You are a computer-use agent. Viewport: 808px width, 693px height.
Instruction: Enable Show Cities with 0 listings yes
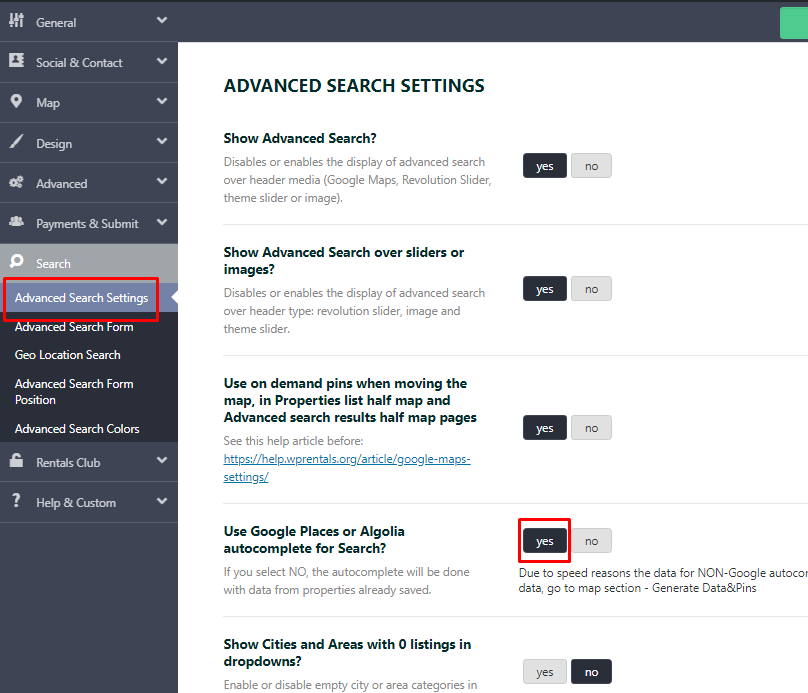[x=544, y=672]
